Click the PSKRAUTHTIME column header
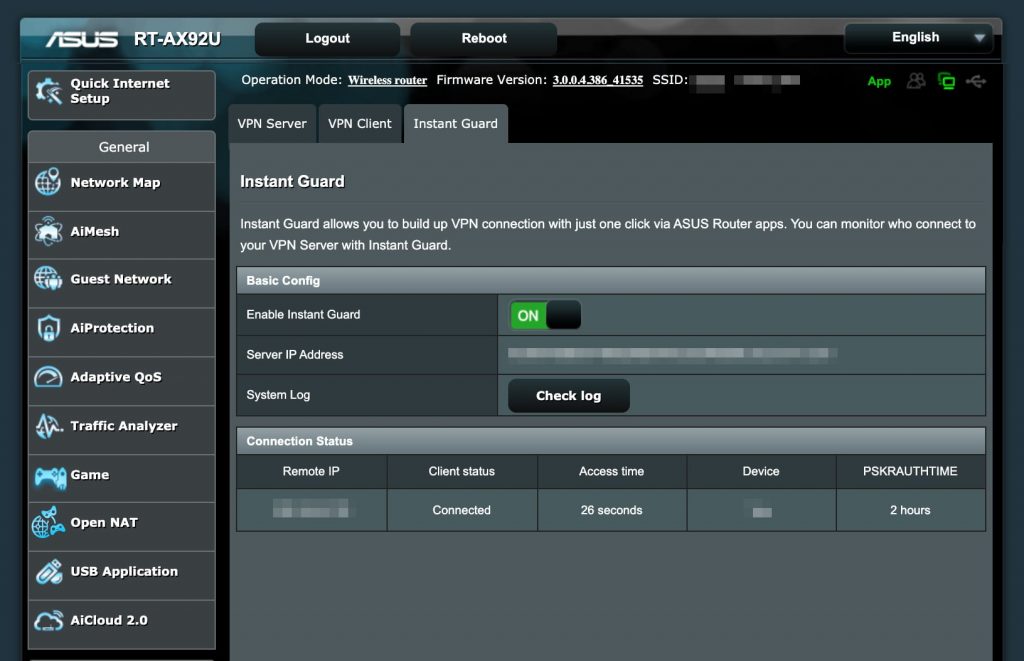The height and width of the screenshot is (661, 1024). click(x=910, y=472)
